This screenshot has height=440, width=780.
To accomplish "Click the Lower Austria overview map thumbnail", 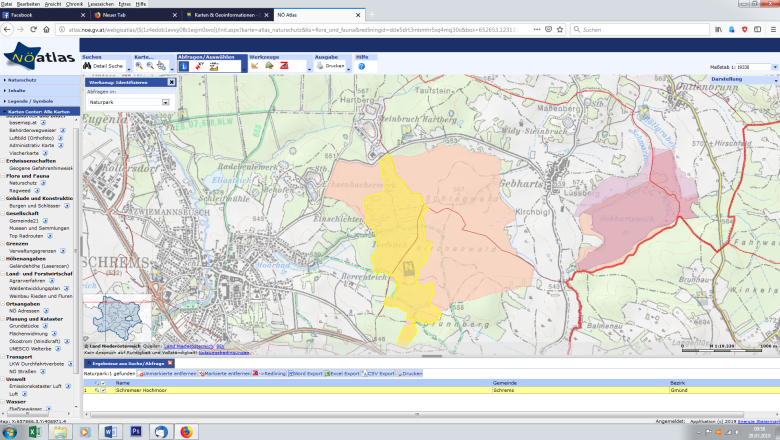I will pos(117,318).
